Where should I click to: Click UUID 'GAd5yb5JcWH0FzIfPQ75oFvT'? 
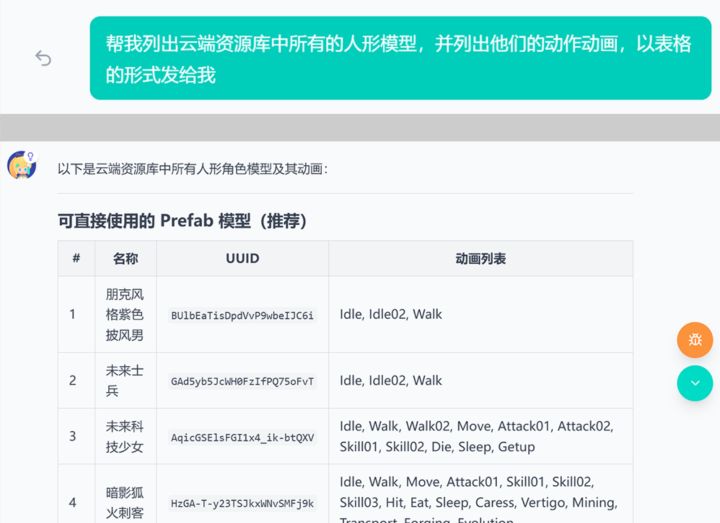coord(242,382)
